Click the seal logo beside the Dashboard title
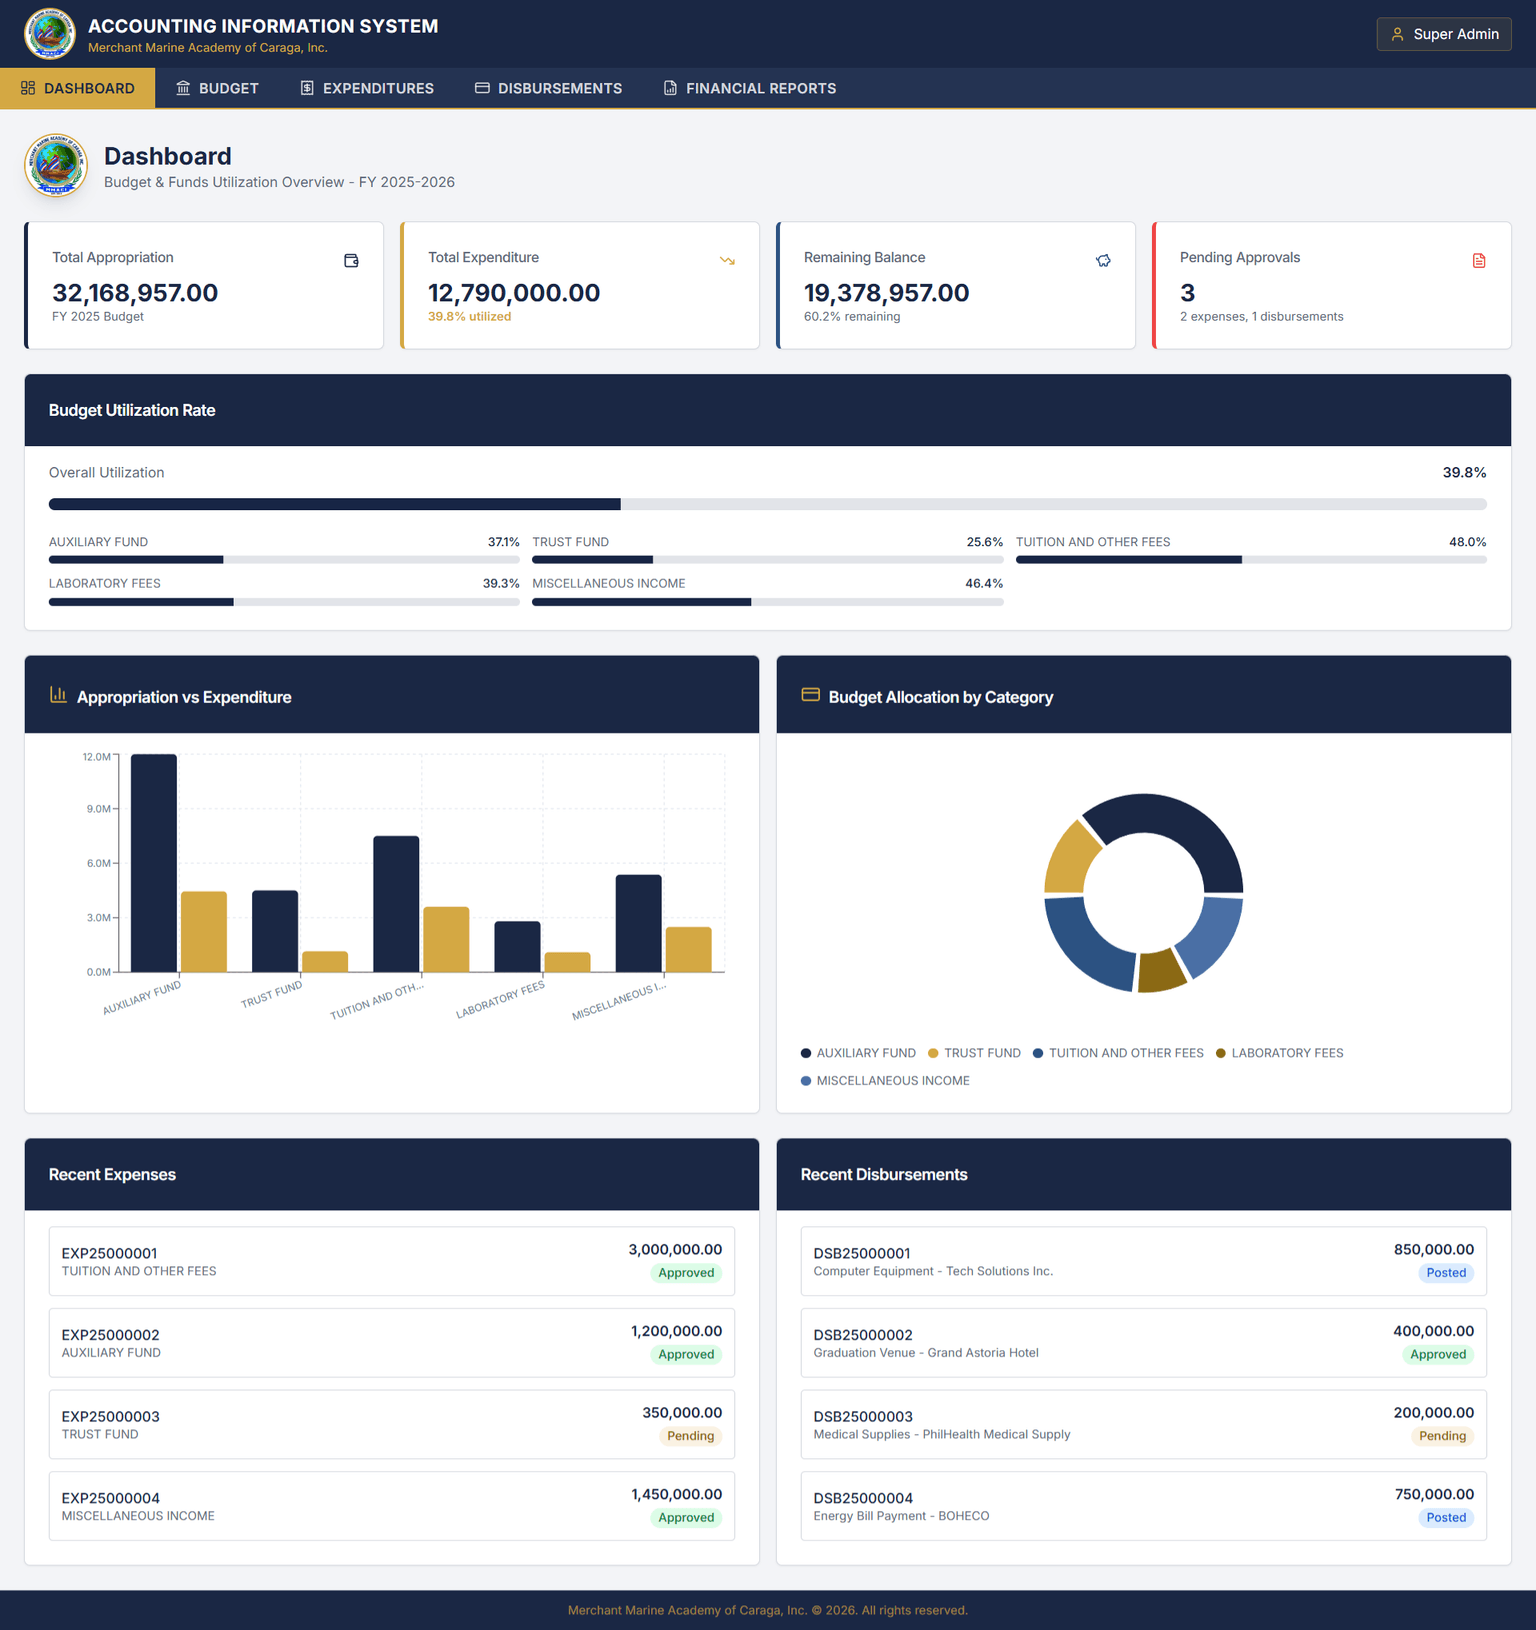The width and height of the screenshot is (1536, 1630). coord(56,165)
